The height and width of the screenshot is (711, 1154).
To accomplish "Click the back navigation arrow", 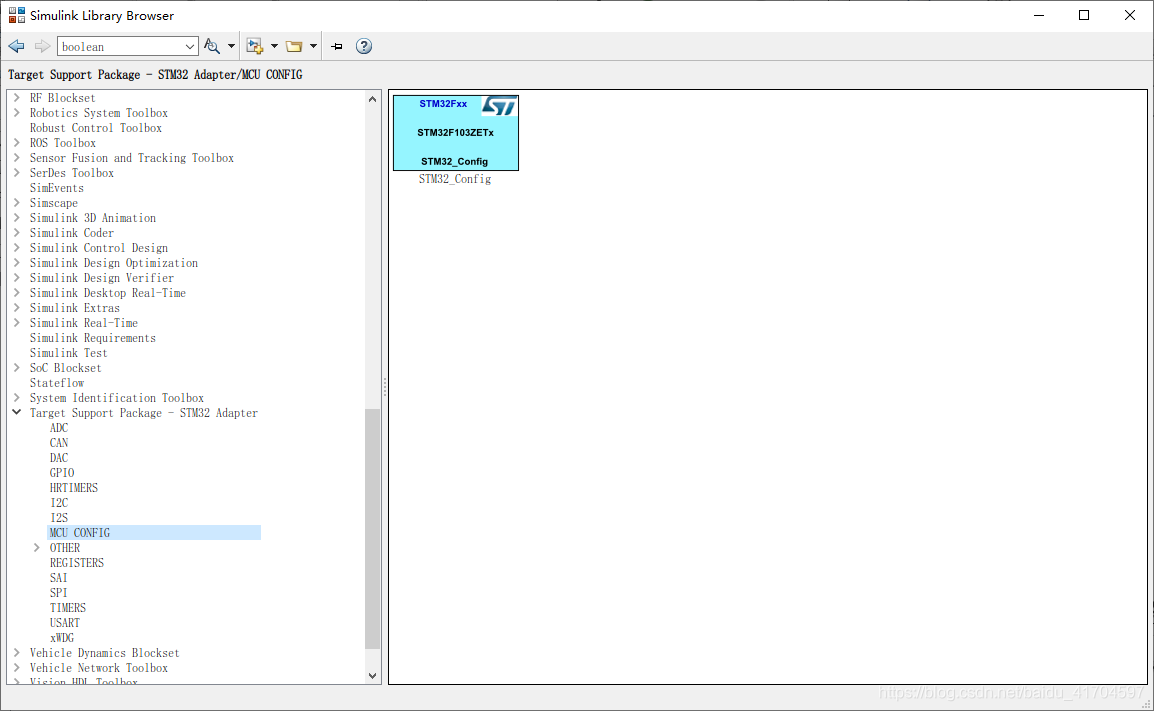I will pos(16,46).
